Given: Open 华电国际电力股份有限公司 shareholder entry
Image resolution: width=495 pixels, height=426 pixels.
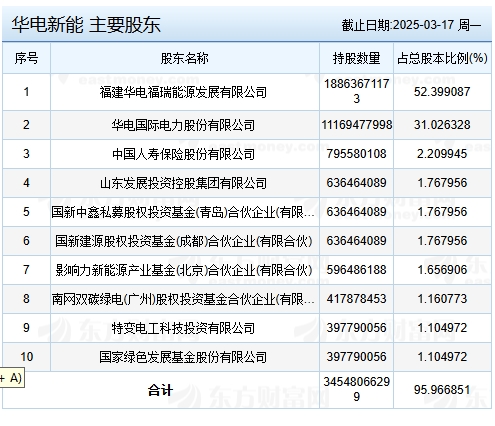Looking at the screenshot, I should pos(183,125).
